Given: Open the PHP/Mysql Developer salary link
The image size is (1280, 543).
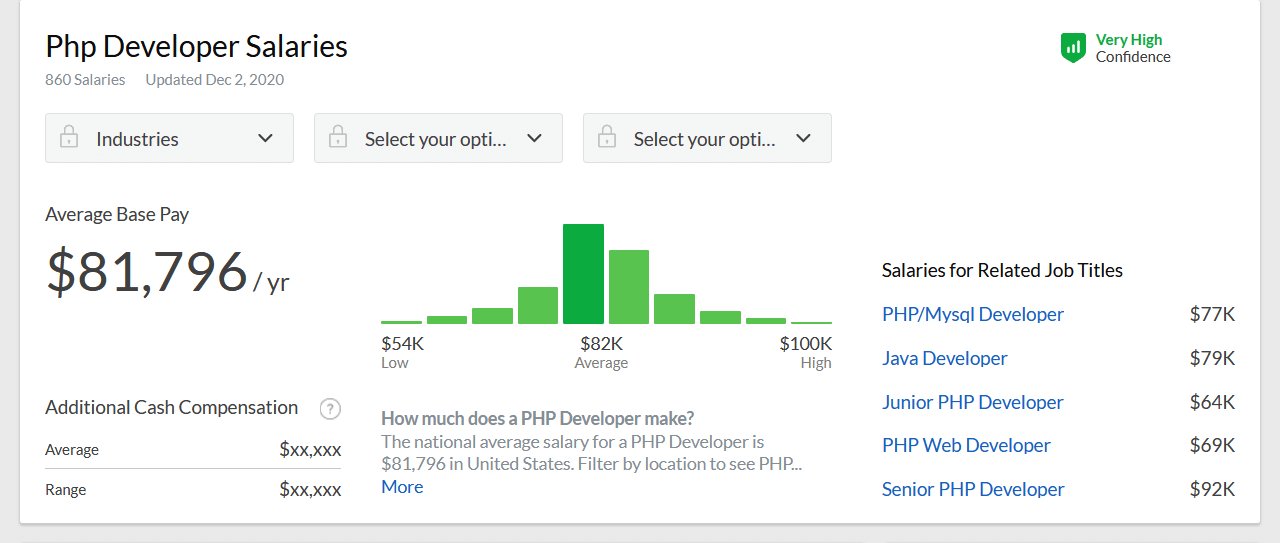Looking at the screenshot, I should click(x=972, y=314).
